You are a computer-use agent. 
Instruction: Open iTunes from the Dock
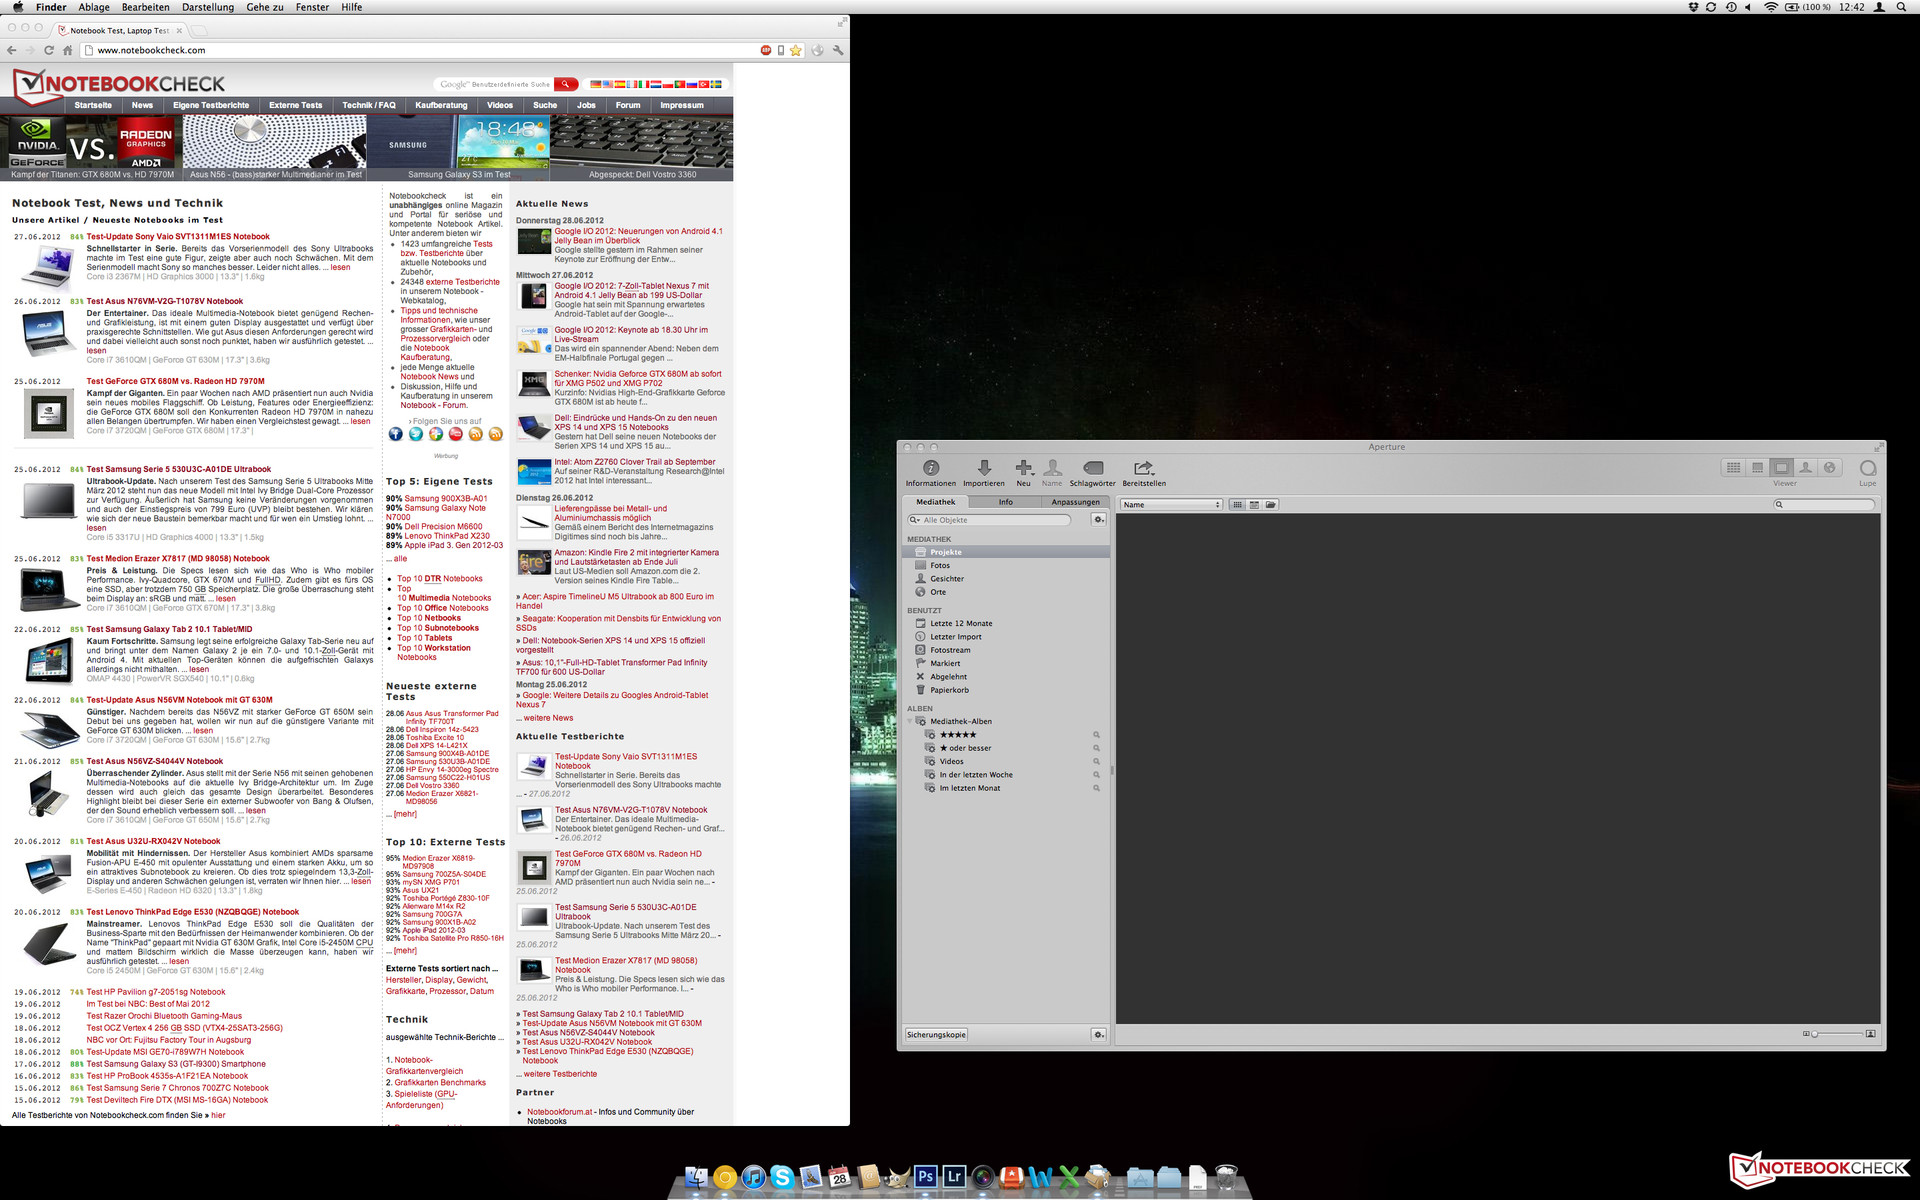[x=754, y=1177]
